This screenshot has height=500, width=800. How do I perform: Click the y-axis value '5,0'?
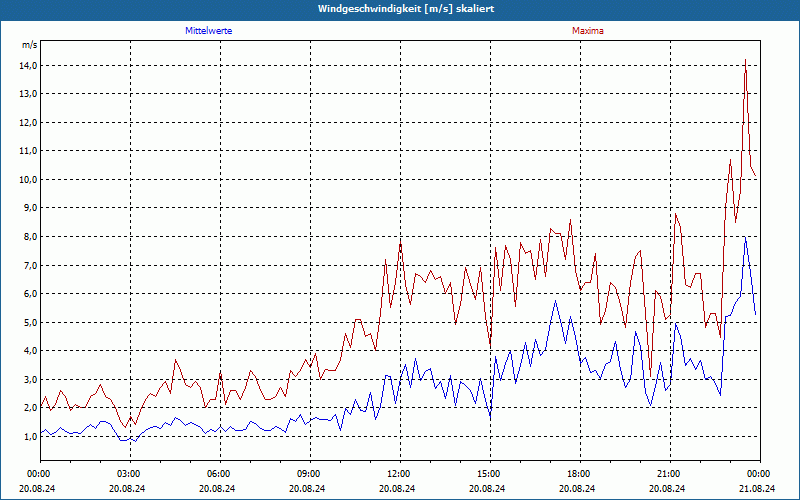[x=30, y=322]
